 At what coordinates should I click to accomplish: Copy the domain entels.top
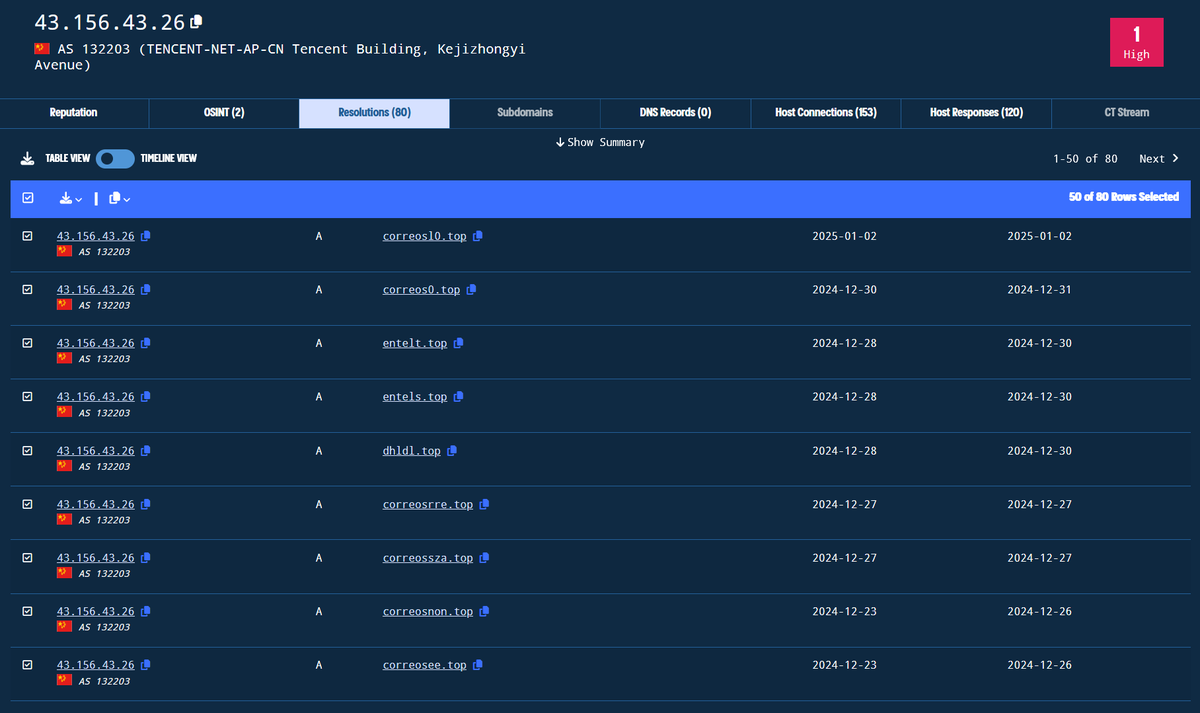(x=458, y=397)
